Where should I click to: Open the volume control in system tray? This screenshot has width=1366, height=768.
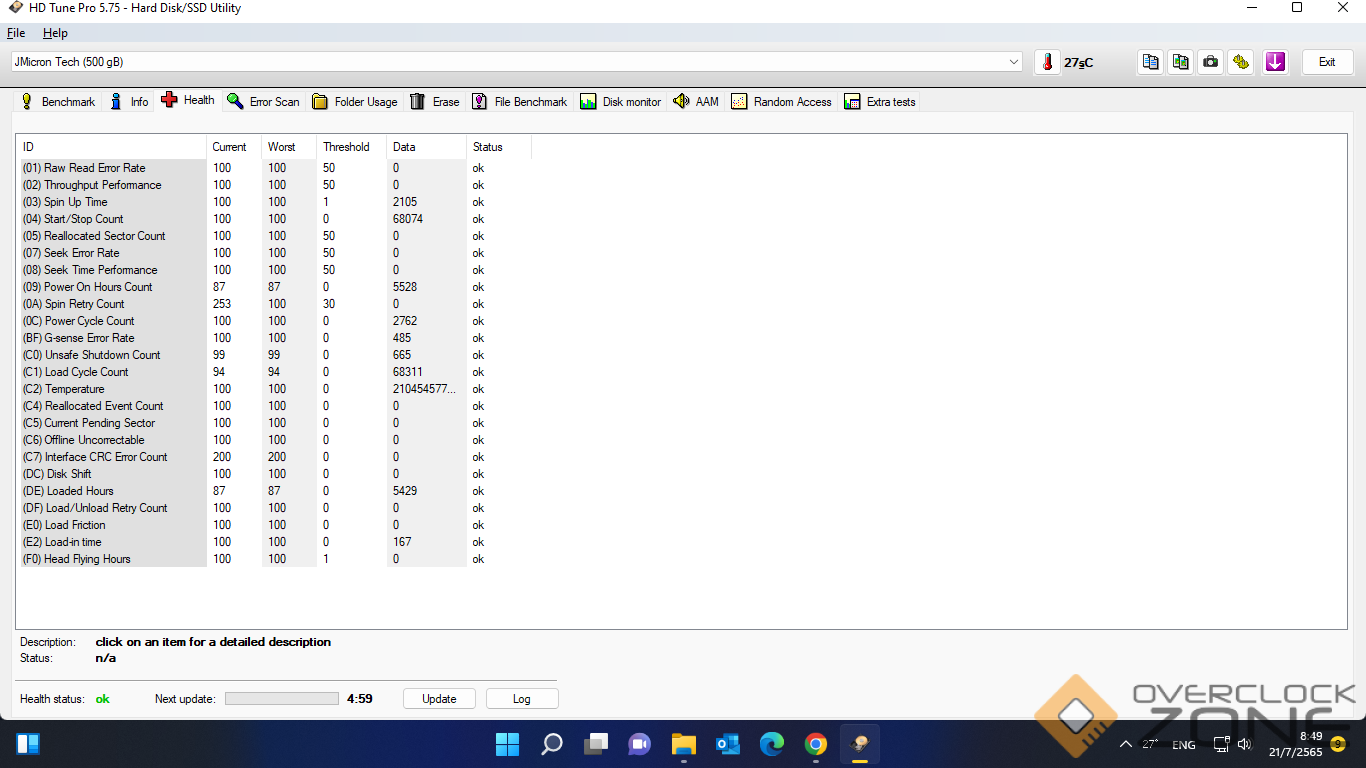1244,745
